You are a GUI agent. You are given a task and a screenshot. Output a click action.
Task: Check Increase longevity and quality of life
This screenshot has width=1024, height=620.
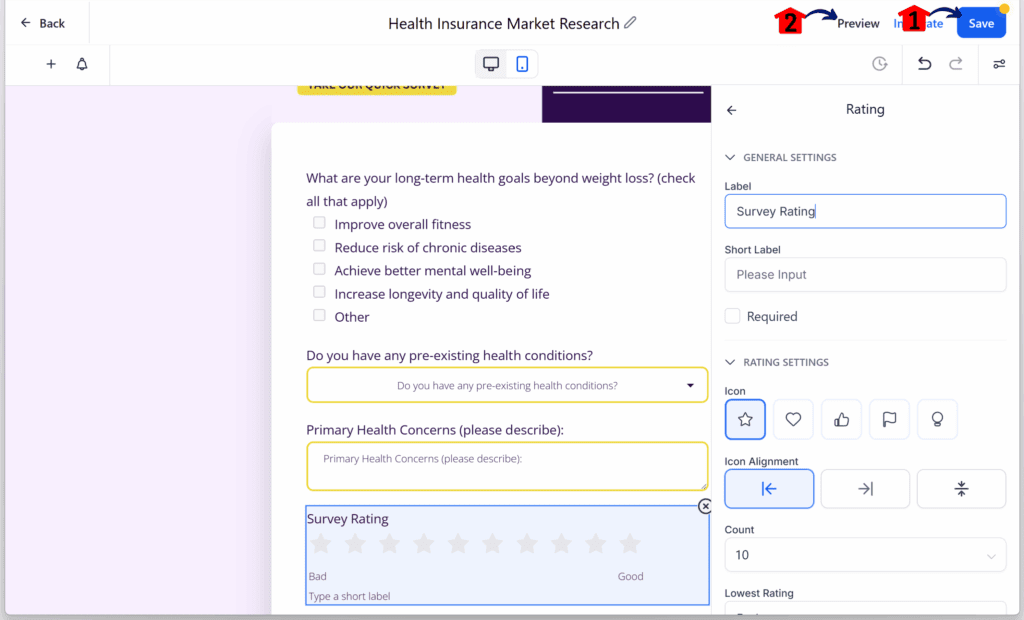[319, 293]
